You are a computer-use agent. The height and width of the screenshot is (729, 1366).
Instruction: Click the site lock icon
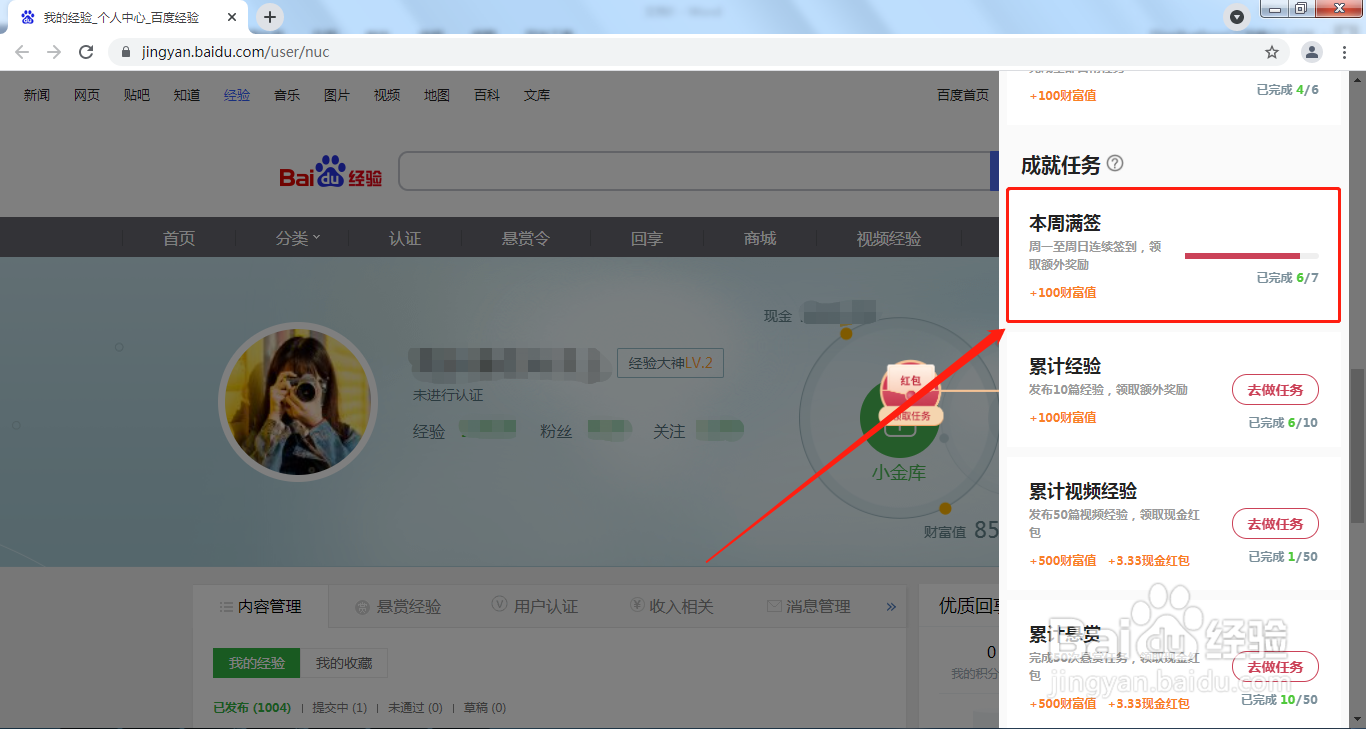[126, 52]
